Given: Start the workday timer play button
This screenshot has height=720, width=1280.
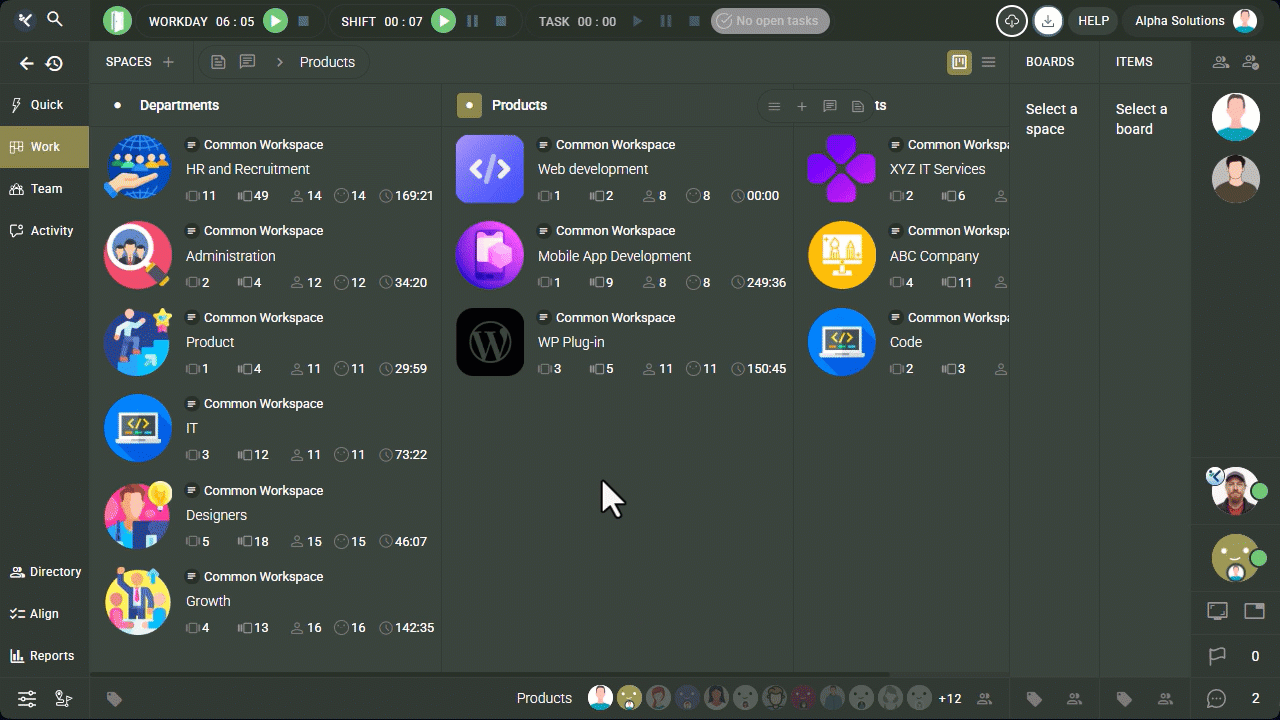Looking at the screenshot, I should point(276,21).
